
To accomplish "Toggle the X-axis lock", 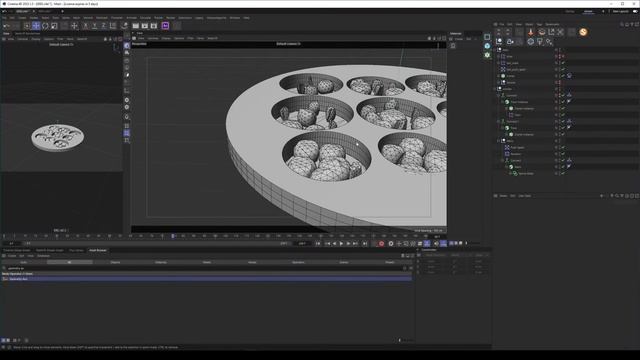I will [85, 26].
